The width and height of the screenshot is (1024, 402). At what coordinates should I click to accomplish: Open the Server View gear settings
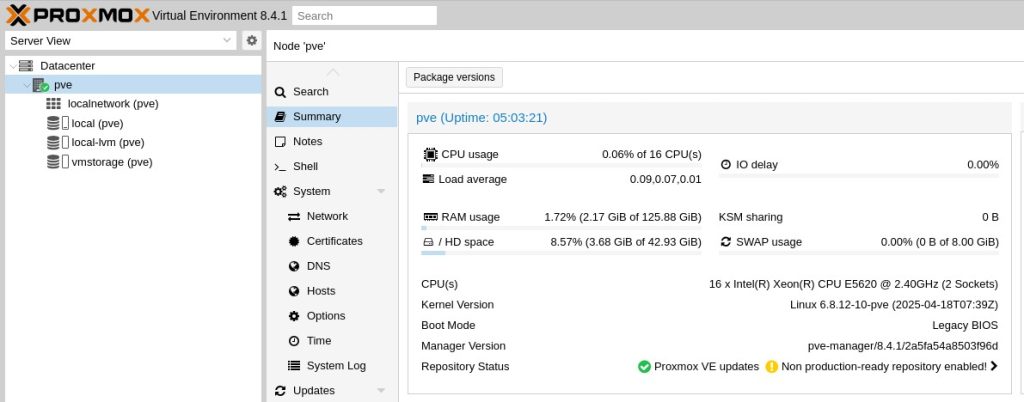(x=252, y=40)
